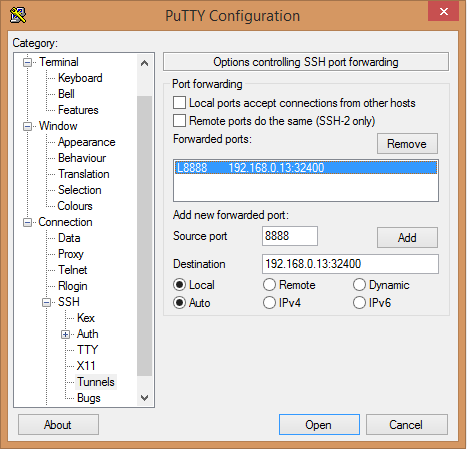Open the X11 category
The height and width of the screenshot is (449, 467).
click(86, 366)
